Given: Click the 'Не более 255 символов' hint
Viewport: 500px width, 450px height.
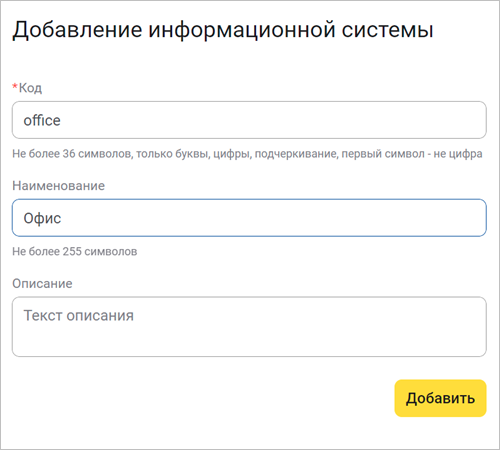Looking at the screenshot, I should [75, 251].
